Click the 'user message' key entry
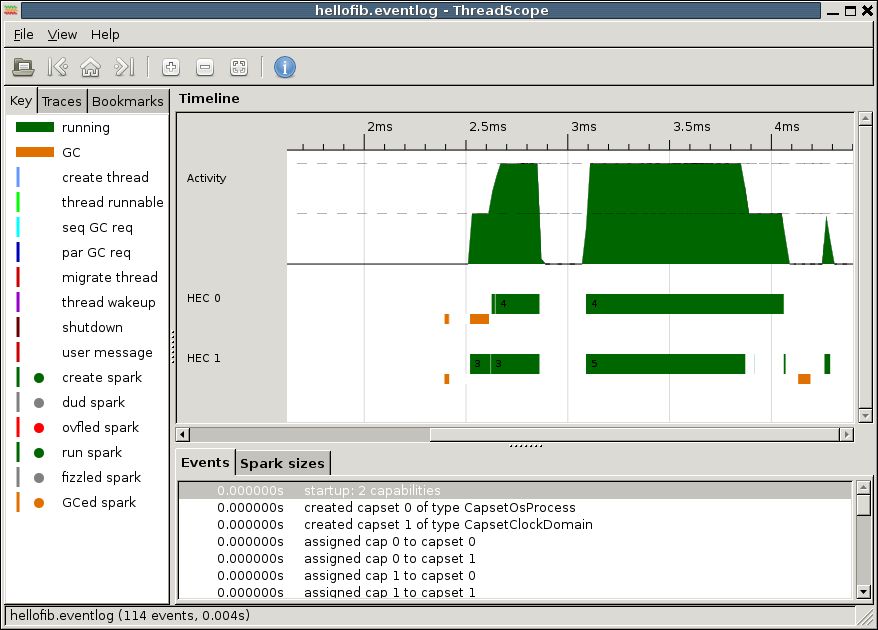 [107, 352]
